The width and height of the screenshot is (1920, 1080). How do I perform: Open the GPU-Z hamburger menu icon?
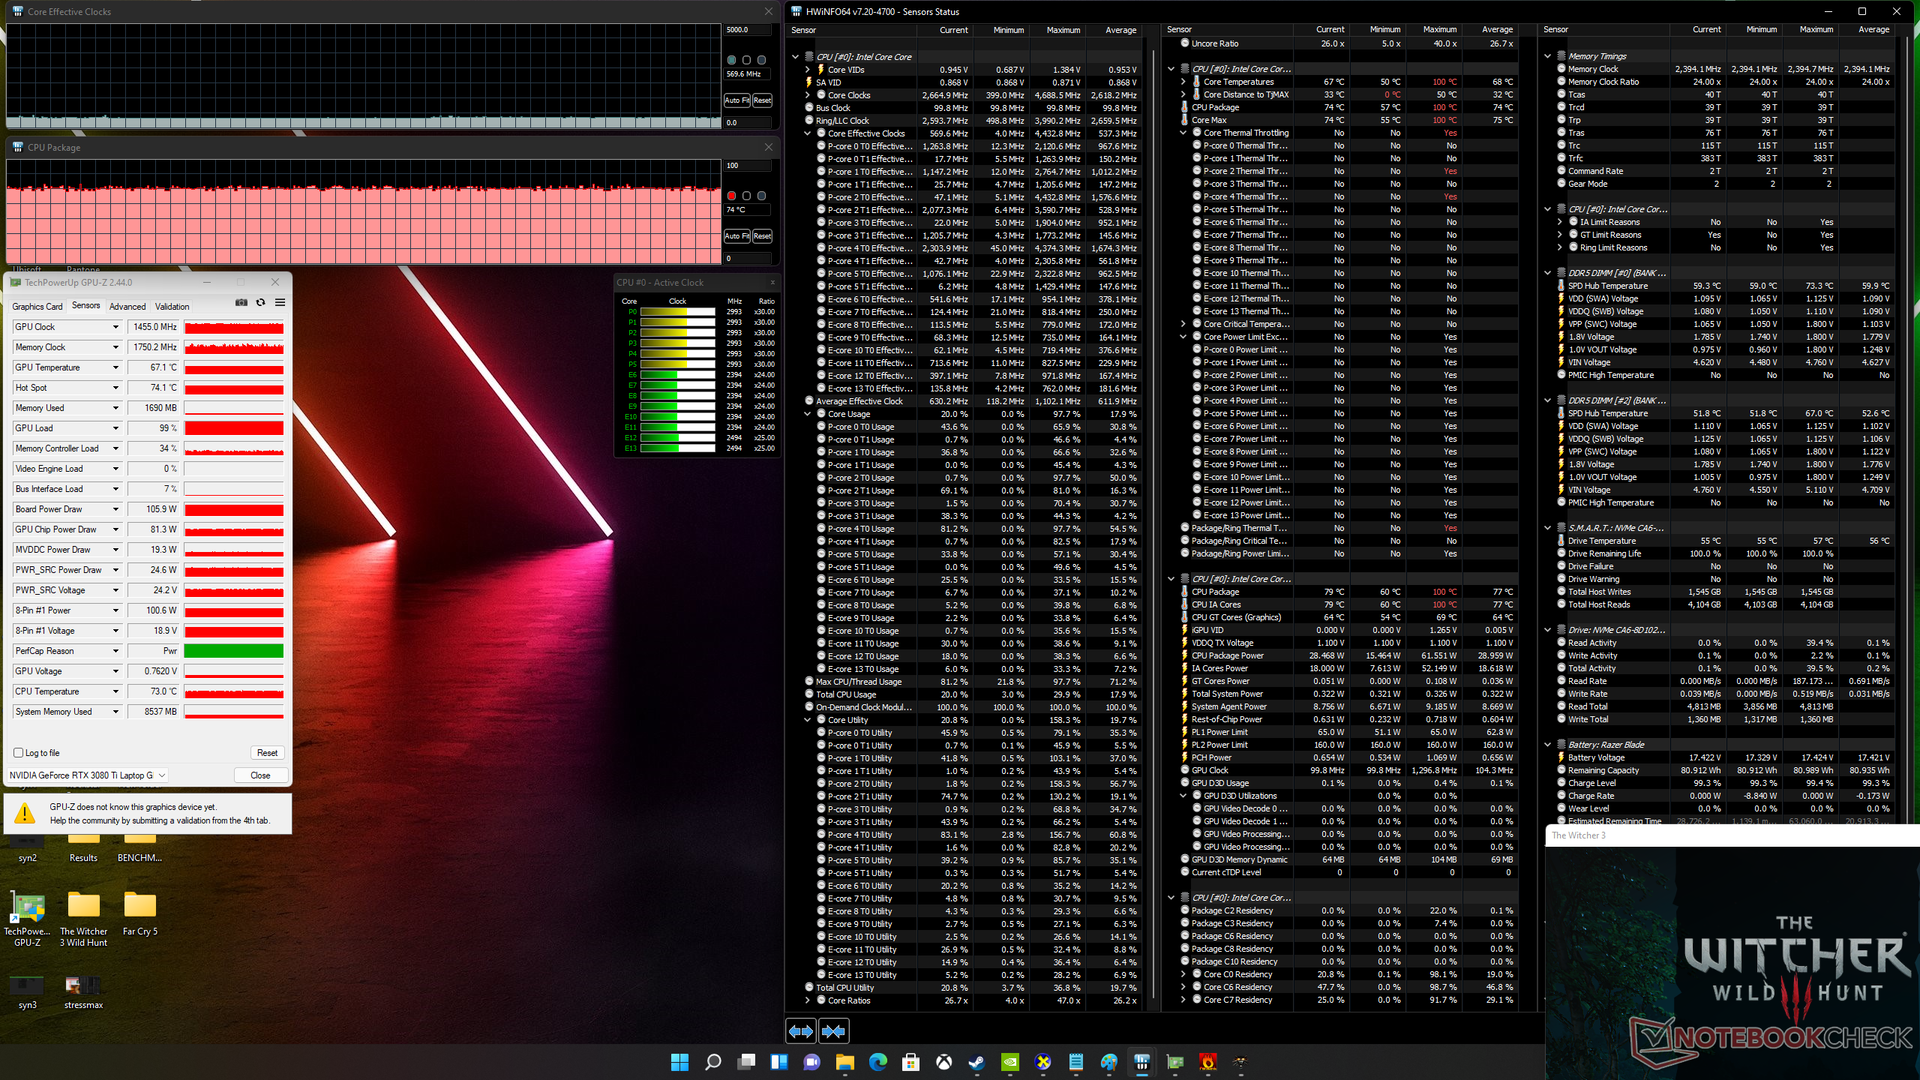point(280,302)
